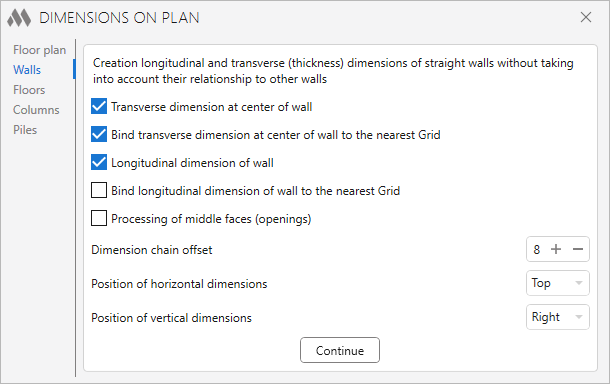
Task: Decrease dimension chain offset with minus icon
Action: [x=578, y=249]
